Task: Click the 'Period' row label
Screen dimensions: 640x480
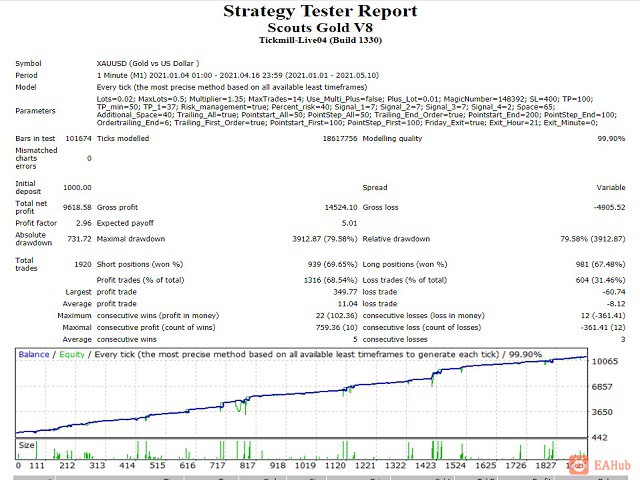Action: pyautogui.click(x=26, y=75)
